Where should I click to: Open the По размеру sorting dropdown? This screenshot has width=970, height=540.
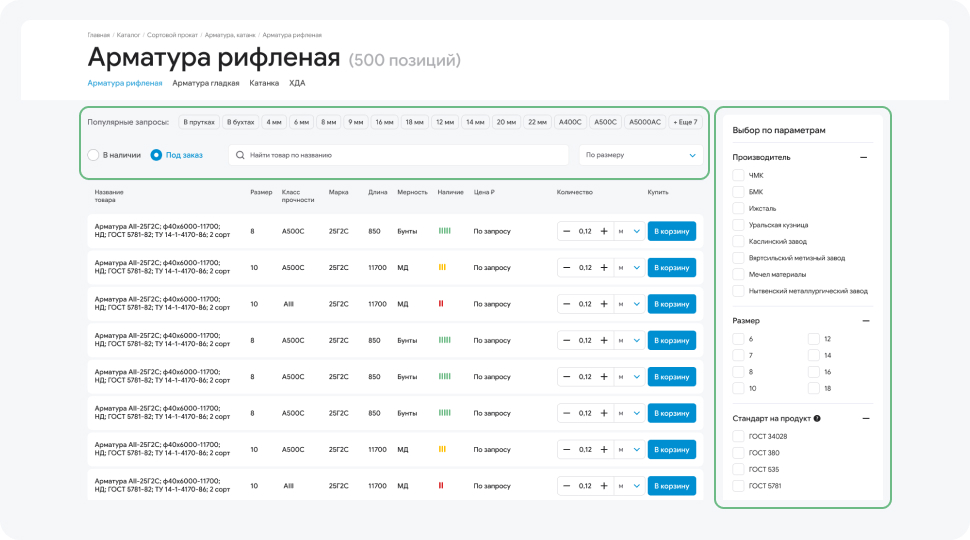[x=641, y=155]
